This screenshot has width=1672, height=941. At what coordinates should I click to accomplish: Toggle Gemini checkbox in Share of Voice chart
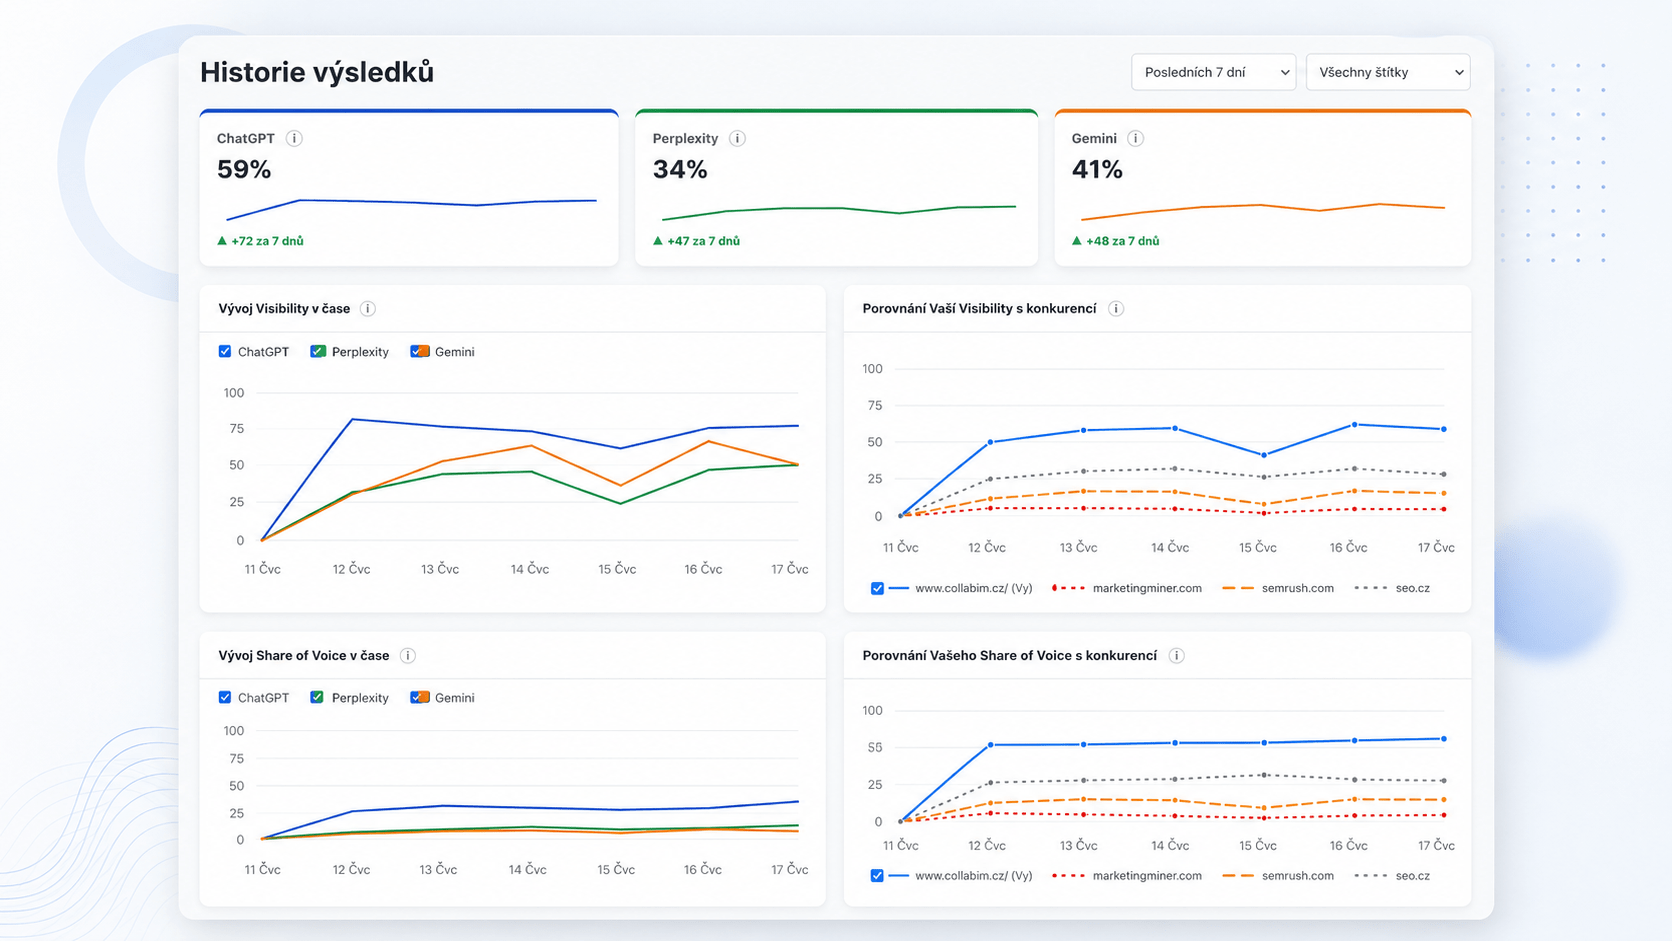point(420,698)
